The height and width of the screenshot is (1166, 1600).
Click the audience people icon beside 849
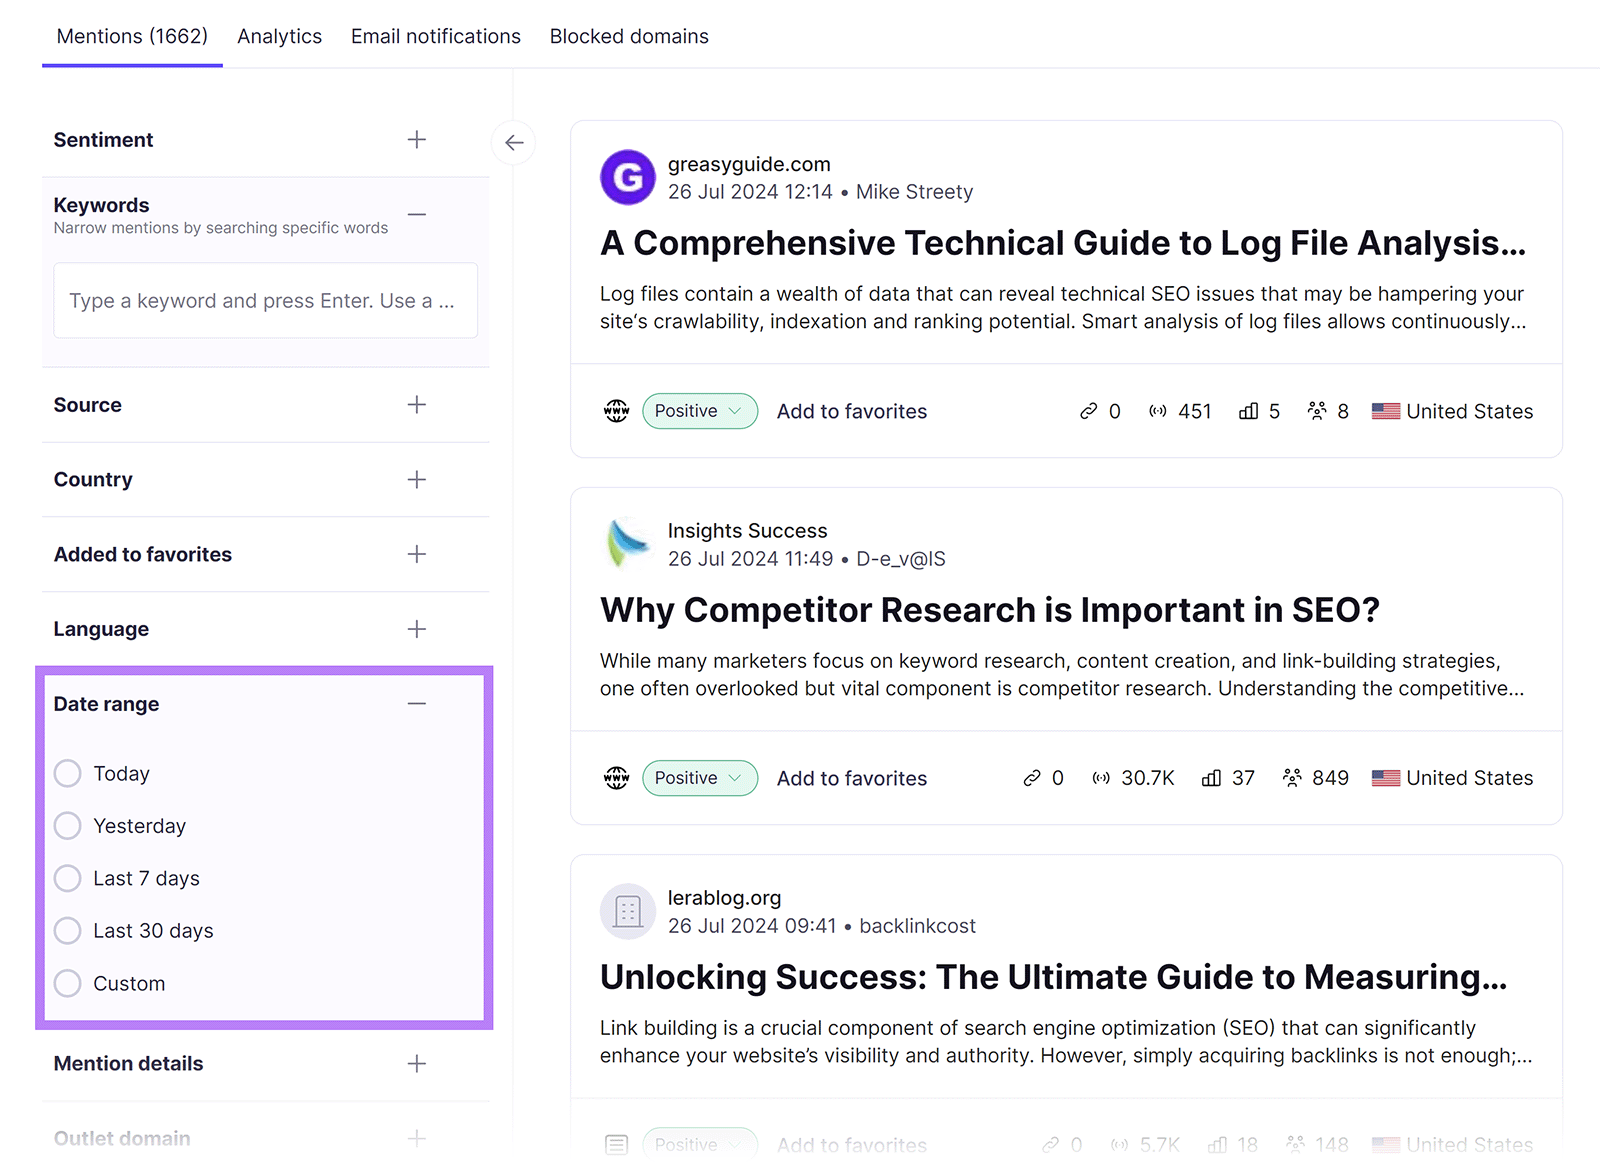pos(1292,778)
